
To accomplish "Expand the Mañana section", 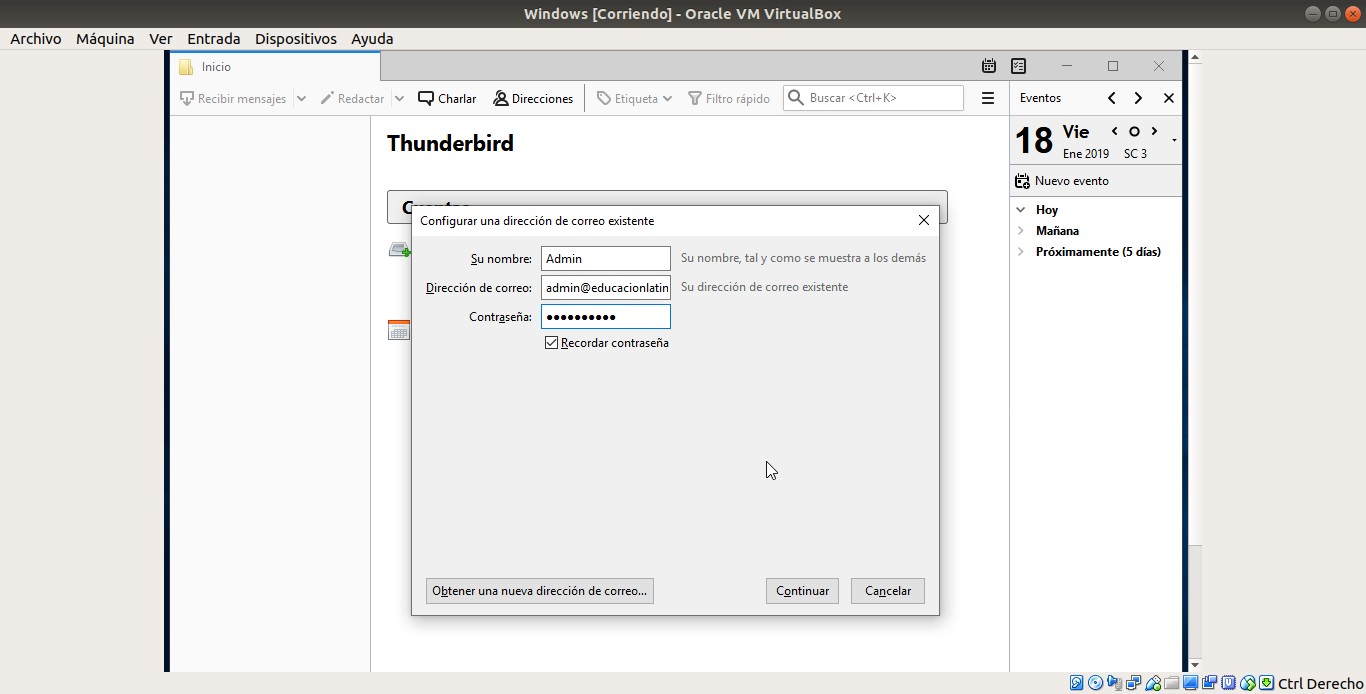I will 1021,231.
